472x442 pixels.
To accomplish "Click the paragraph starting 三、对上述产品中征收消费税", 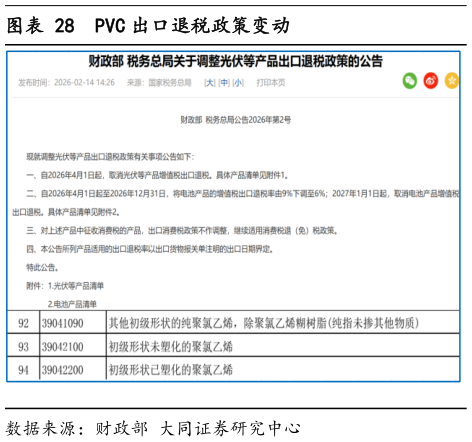I will (182, 230).
